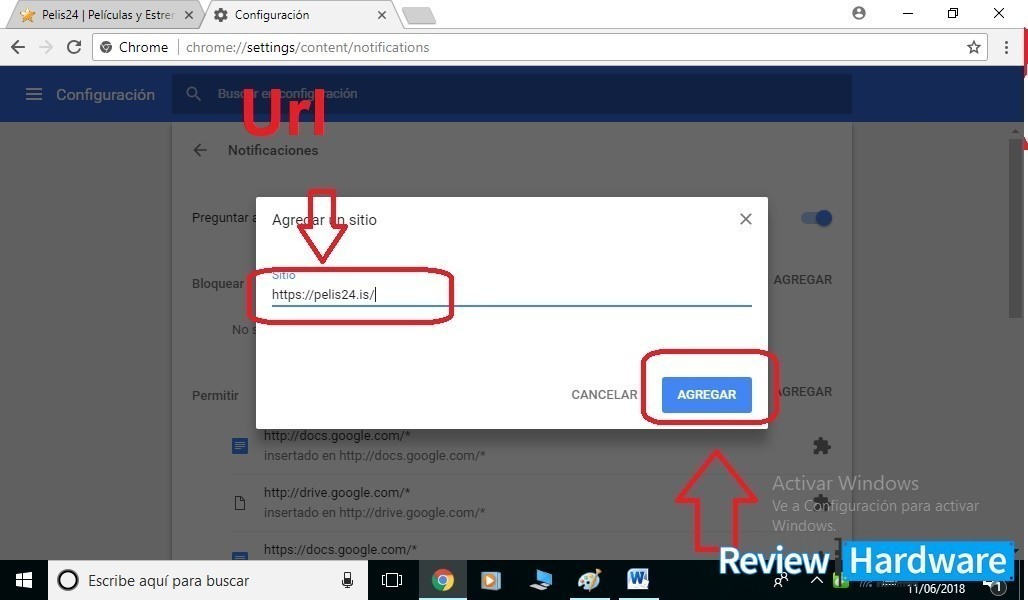The image size is (1028, 600).
Task: Close the Pelis24 tab
Action: 189,14
